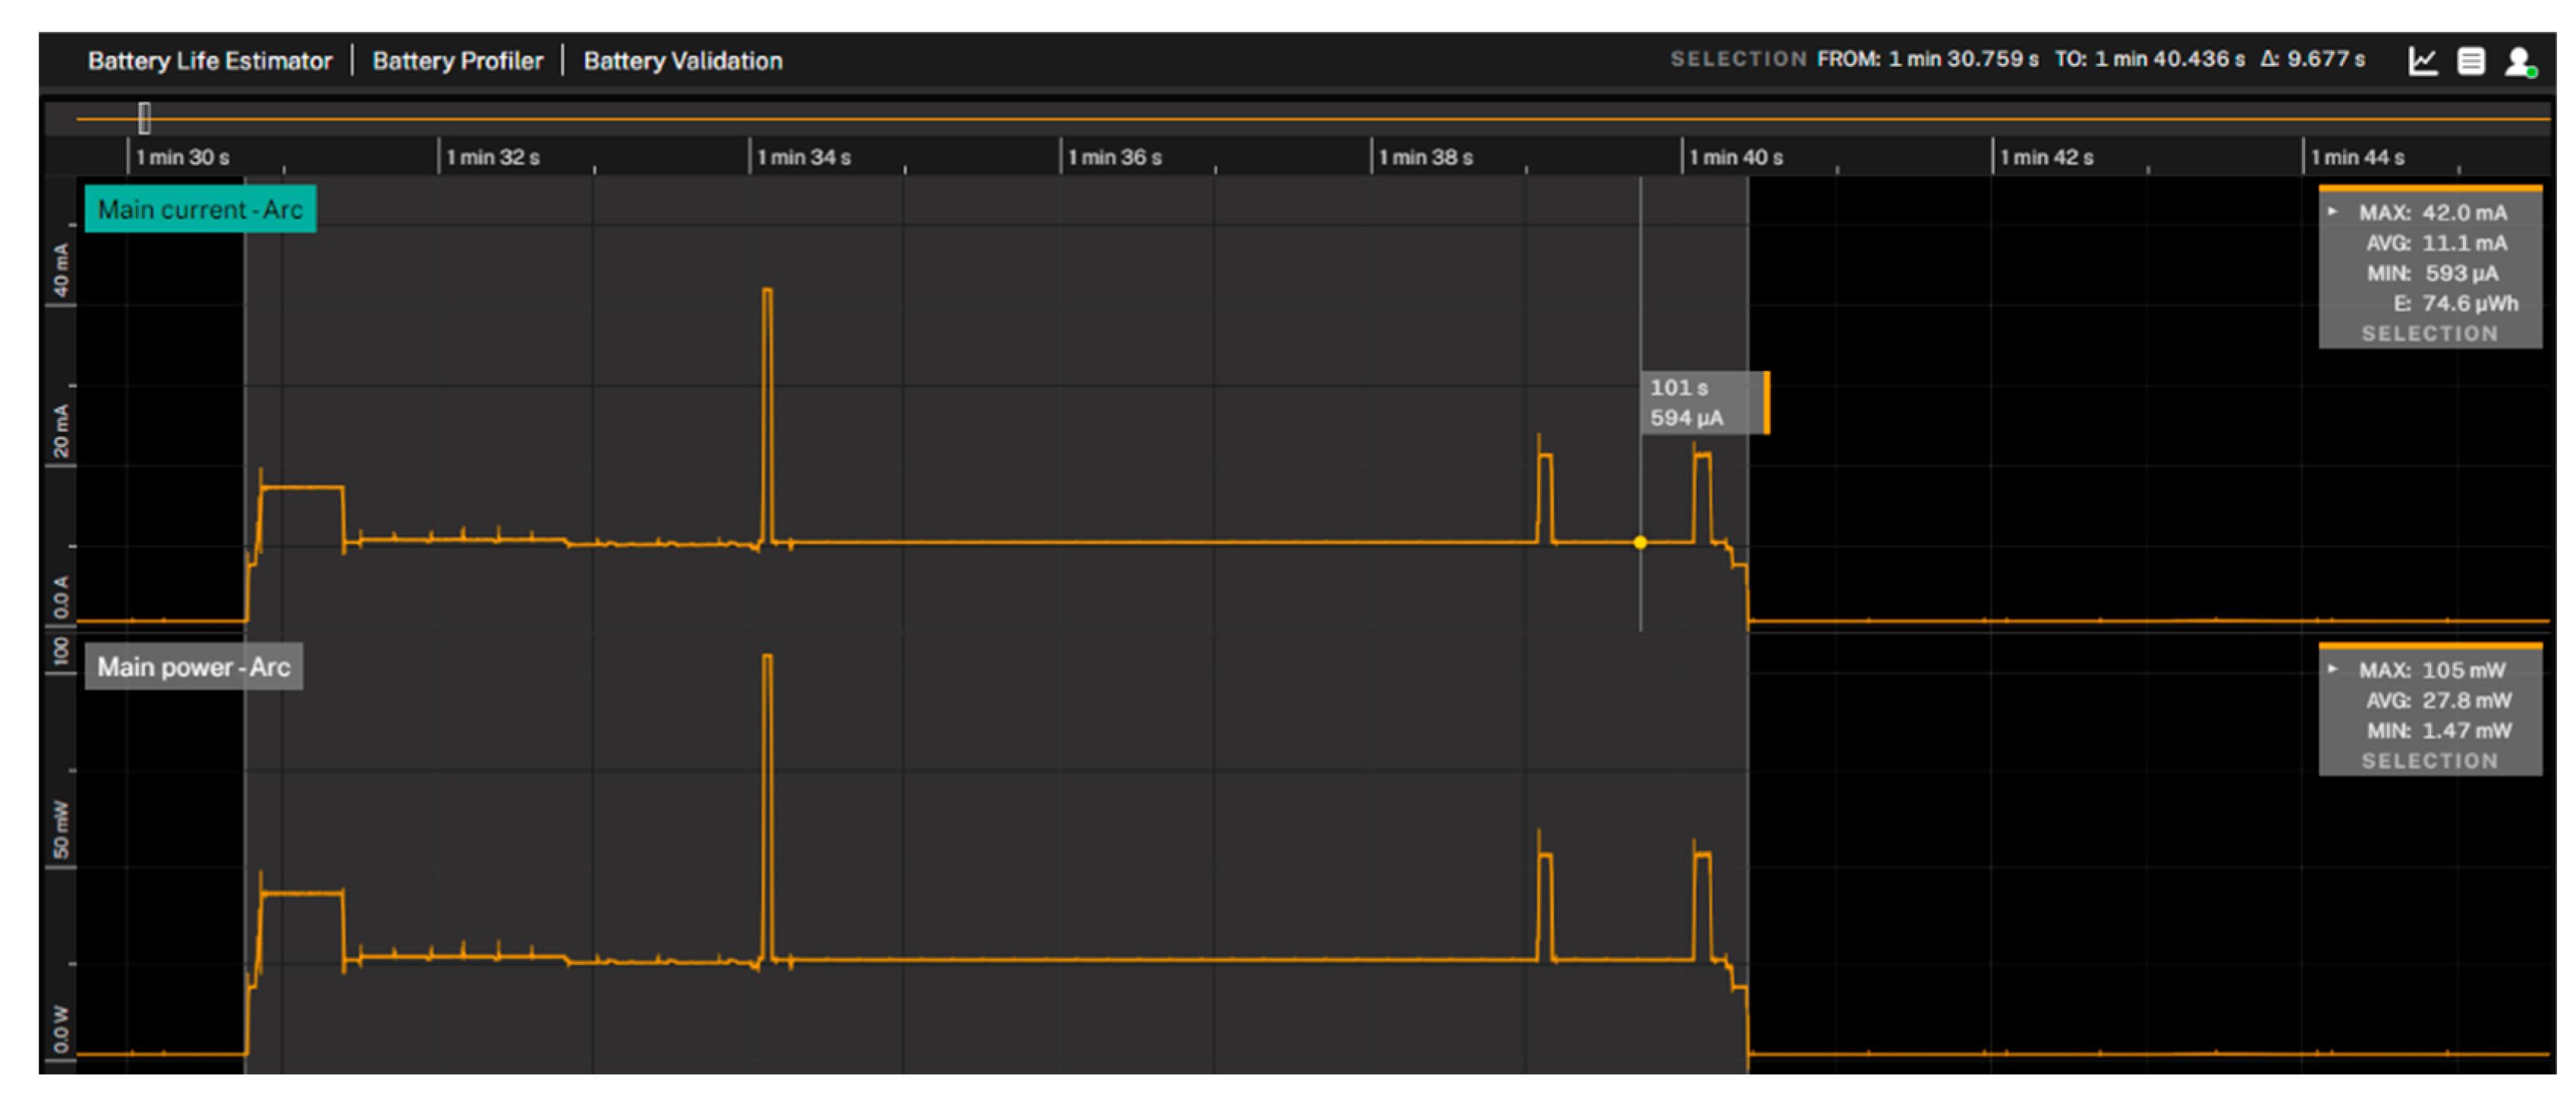Click the tallest current spike peak

coord(767,291)
